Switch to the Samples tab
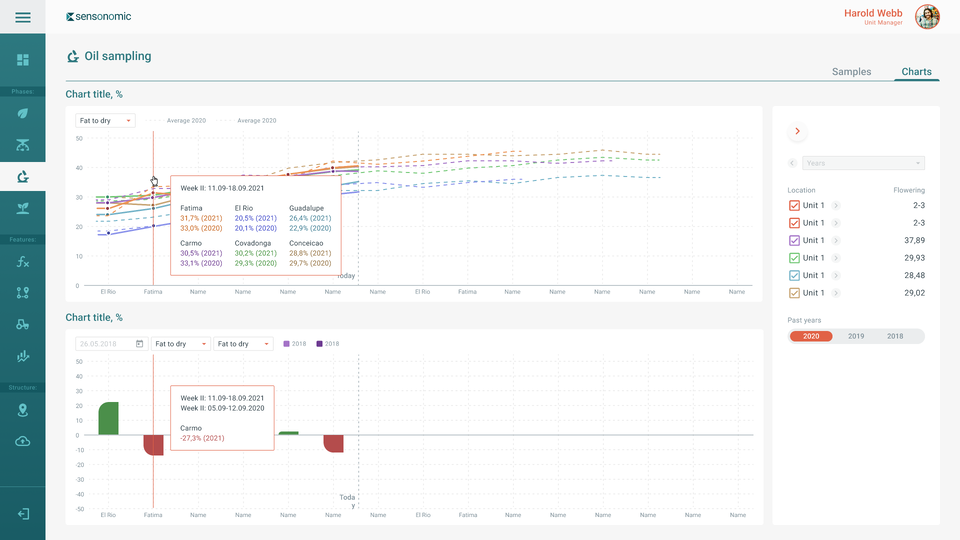 tap(851, 72)
